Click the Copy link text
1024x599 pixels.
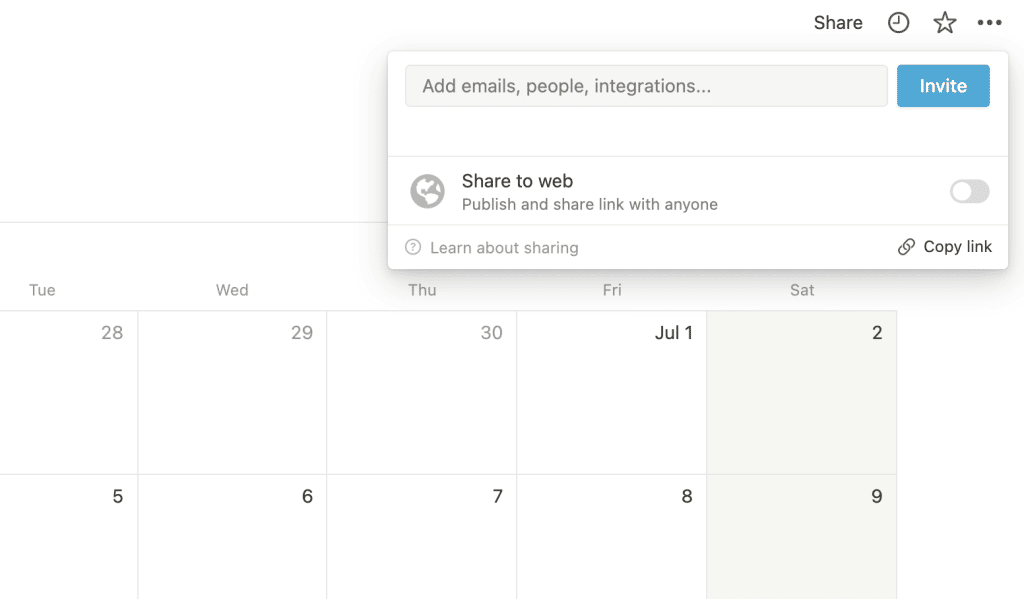click(x=957, y=247)
